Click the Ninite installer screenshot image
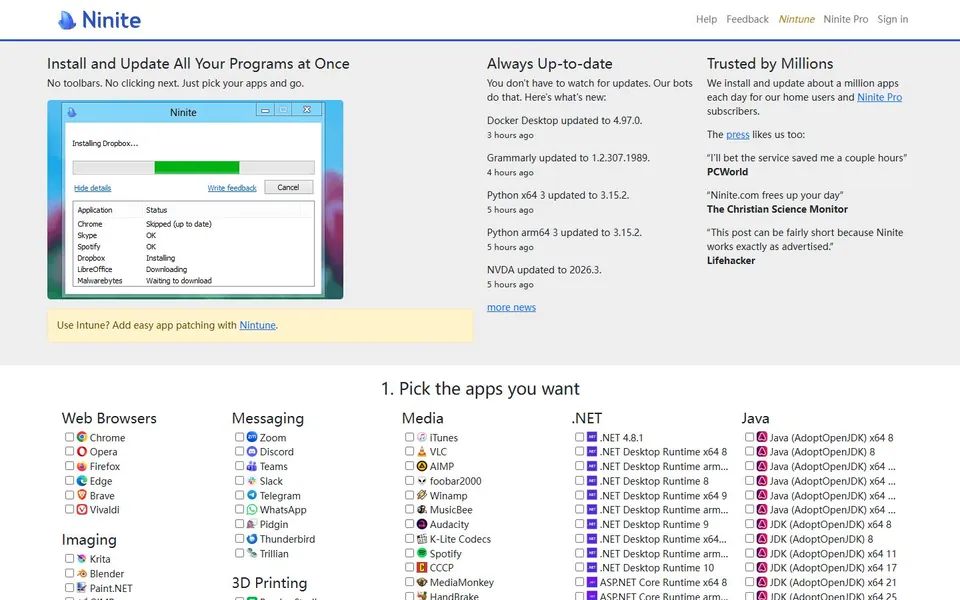This screenshot has height=600, width=960. point(195,200)
